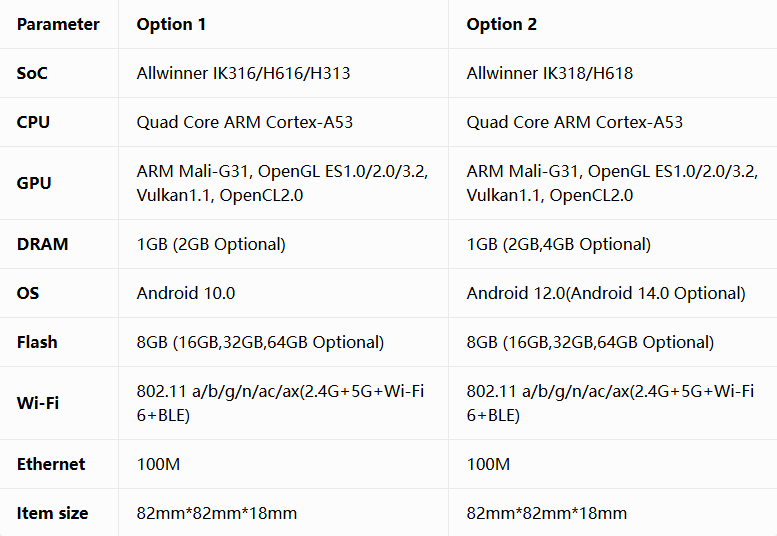Click the DRAM row label
The image size is (777, 536).
[43, 244]
